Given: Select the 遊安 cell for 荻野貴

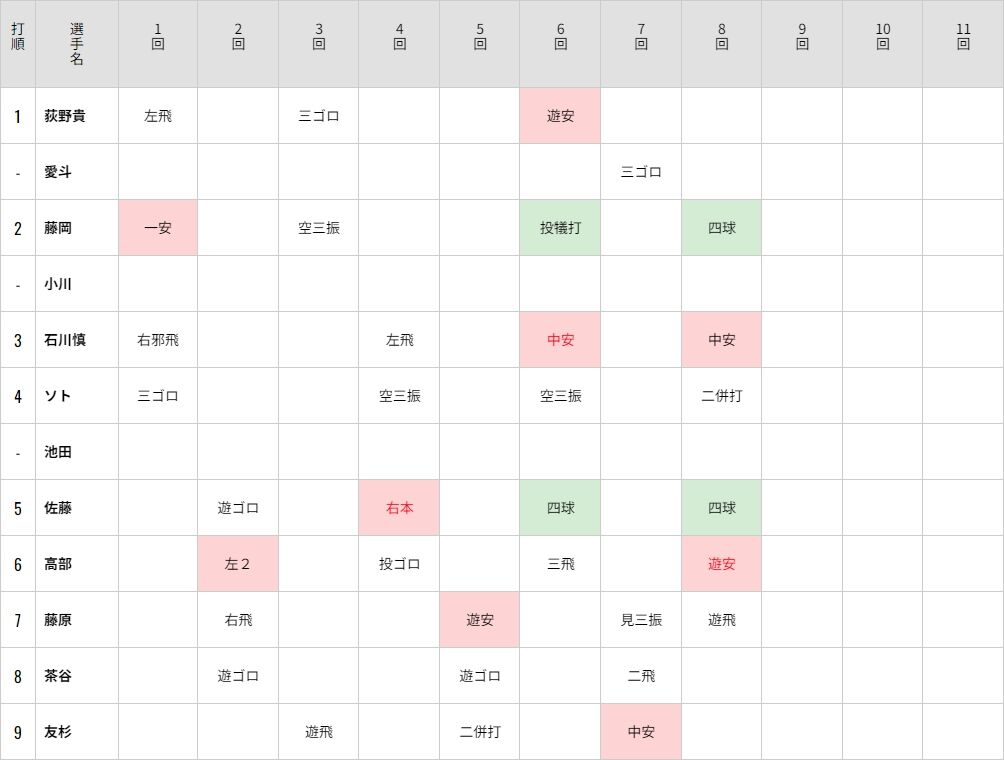Looking at the screenshot, I should (x=560, y=116).
